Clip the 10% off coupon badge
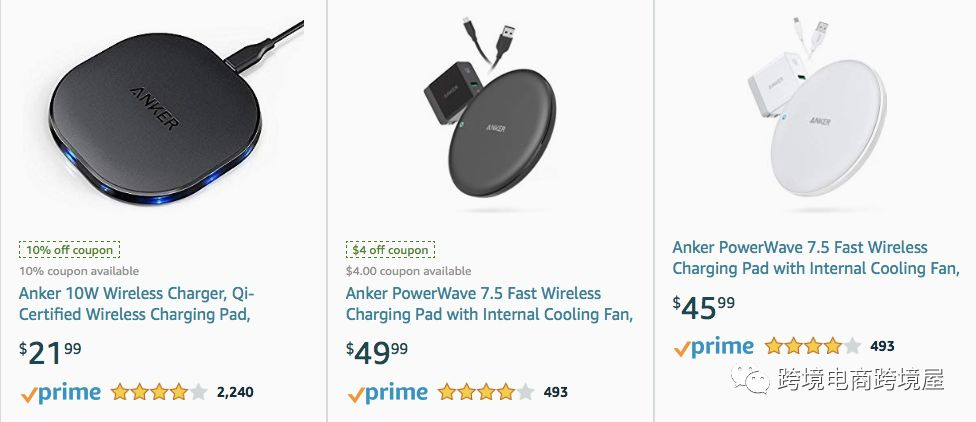 [x=69, y=250]
